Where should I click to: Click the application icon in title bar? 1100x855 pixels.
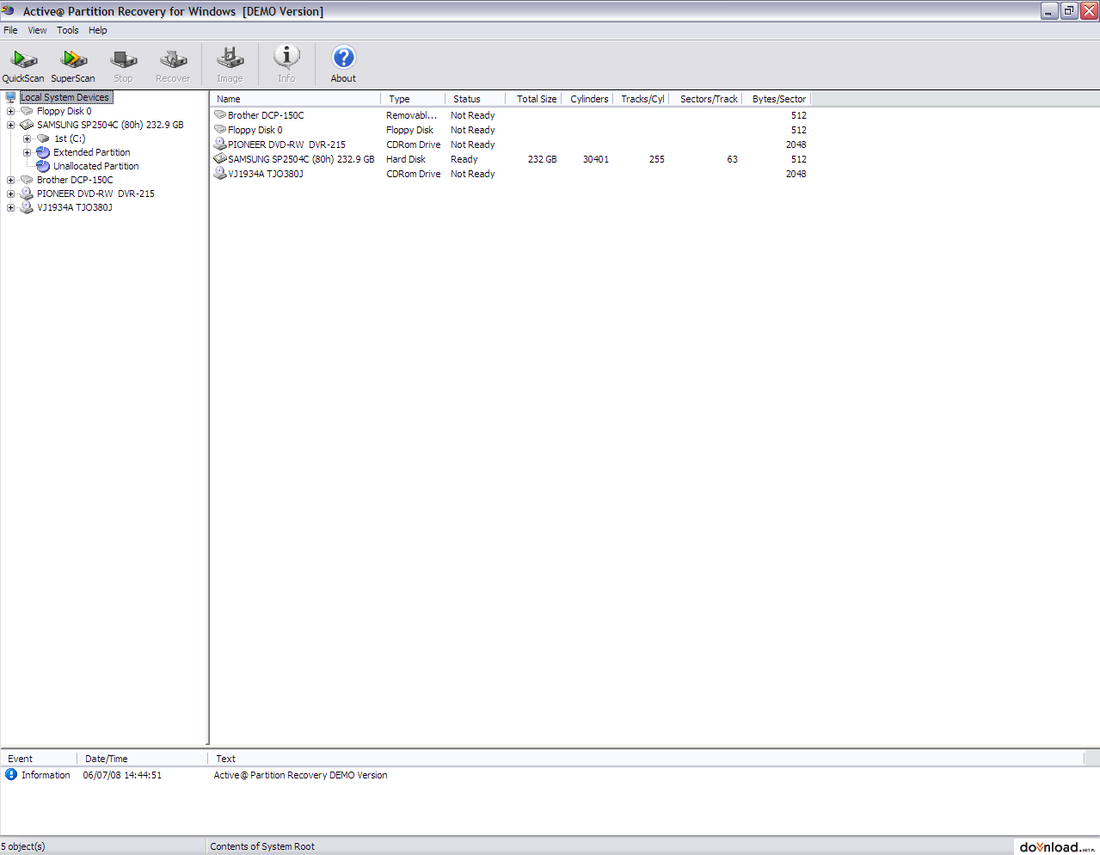8,11
